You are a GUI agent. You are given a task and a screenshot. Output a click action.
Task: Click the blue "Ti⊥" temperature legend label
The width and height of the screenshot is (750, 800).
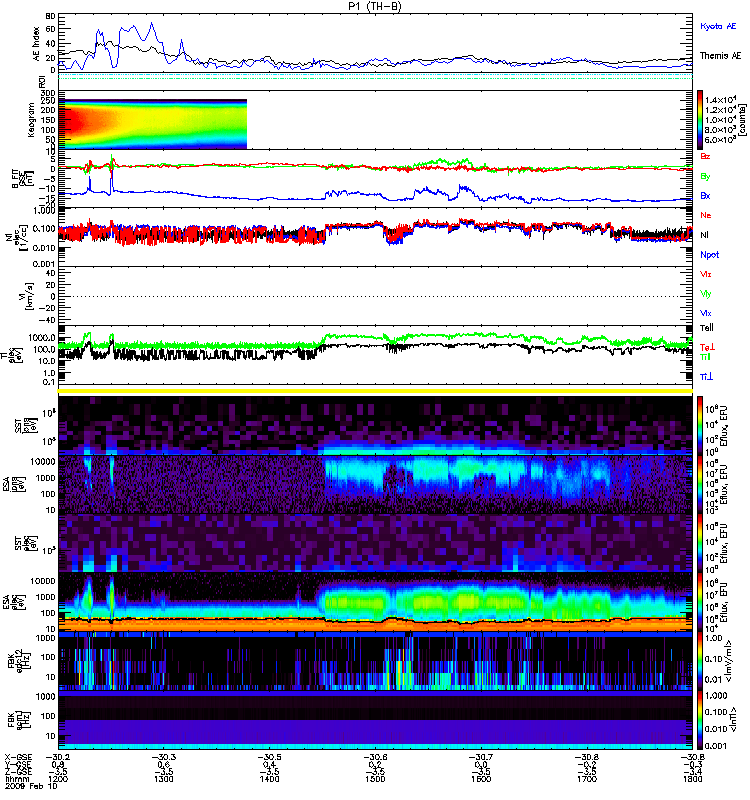[x=706, y=377]
